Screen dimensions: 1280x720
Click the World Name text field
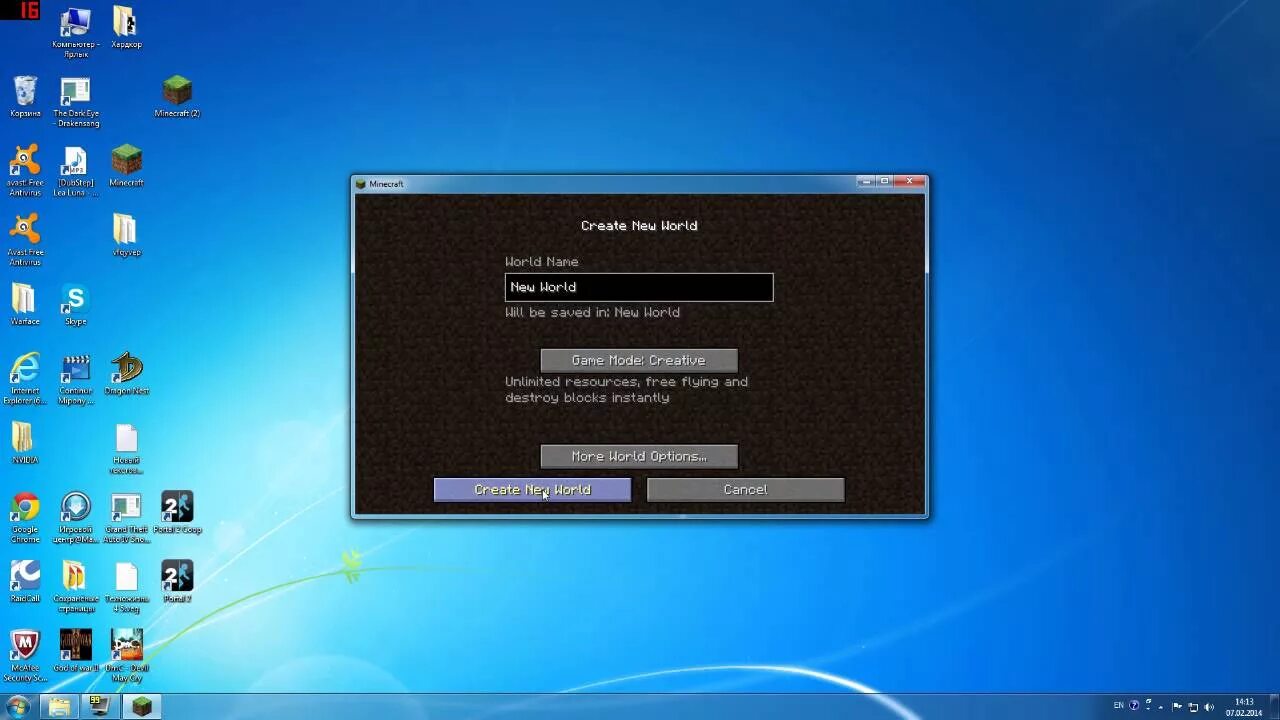tap(639, 287)
